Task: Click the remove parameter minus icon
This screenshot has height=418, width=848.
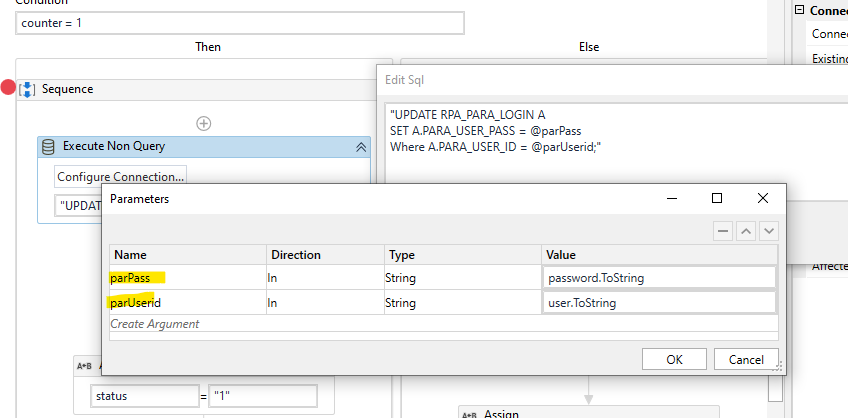Action: (x=723, y=231)
